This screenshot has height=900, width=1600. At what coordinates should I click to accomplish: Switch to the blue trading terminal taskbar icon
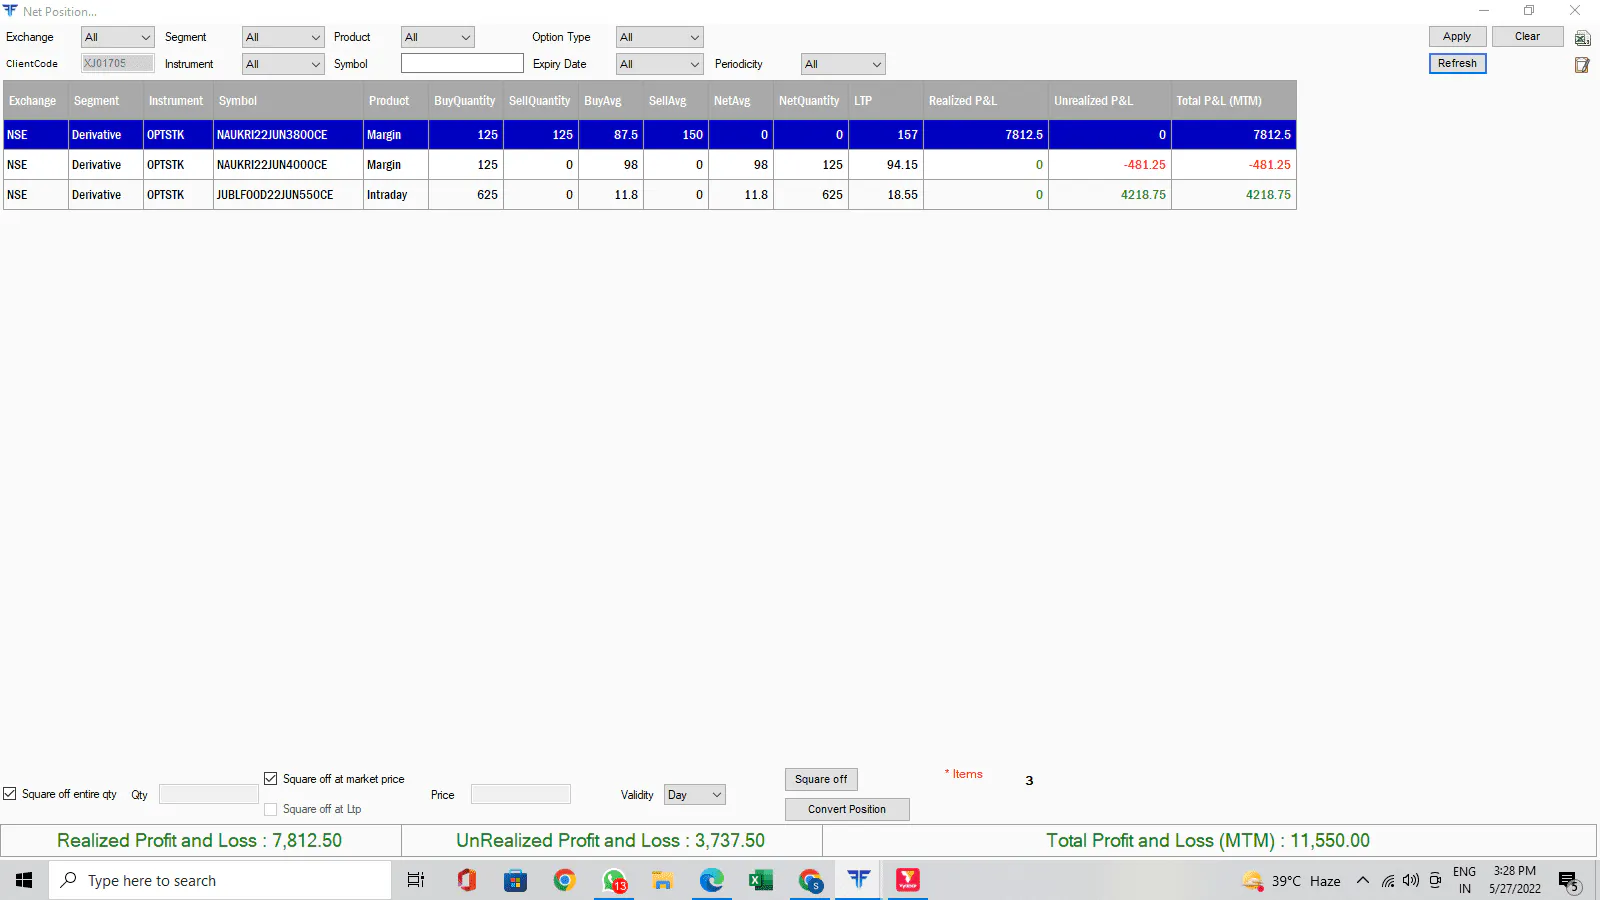(858, 880)
